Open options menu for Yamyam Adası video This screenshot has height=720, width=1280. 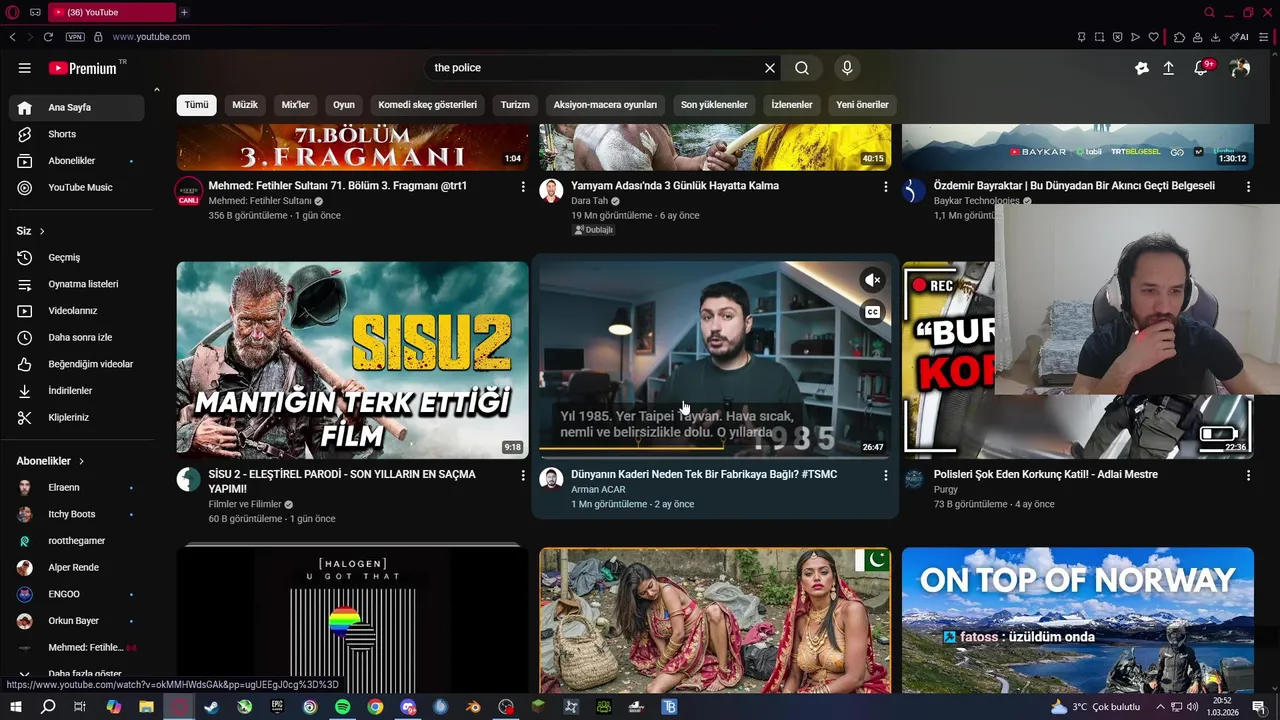tap(885, 187)
